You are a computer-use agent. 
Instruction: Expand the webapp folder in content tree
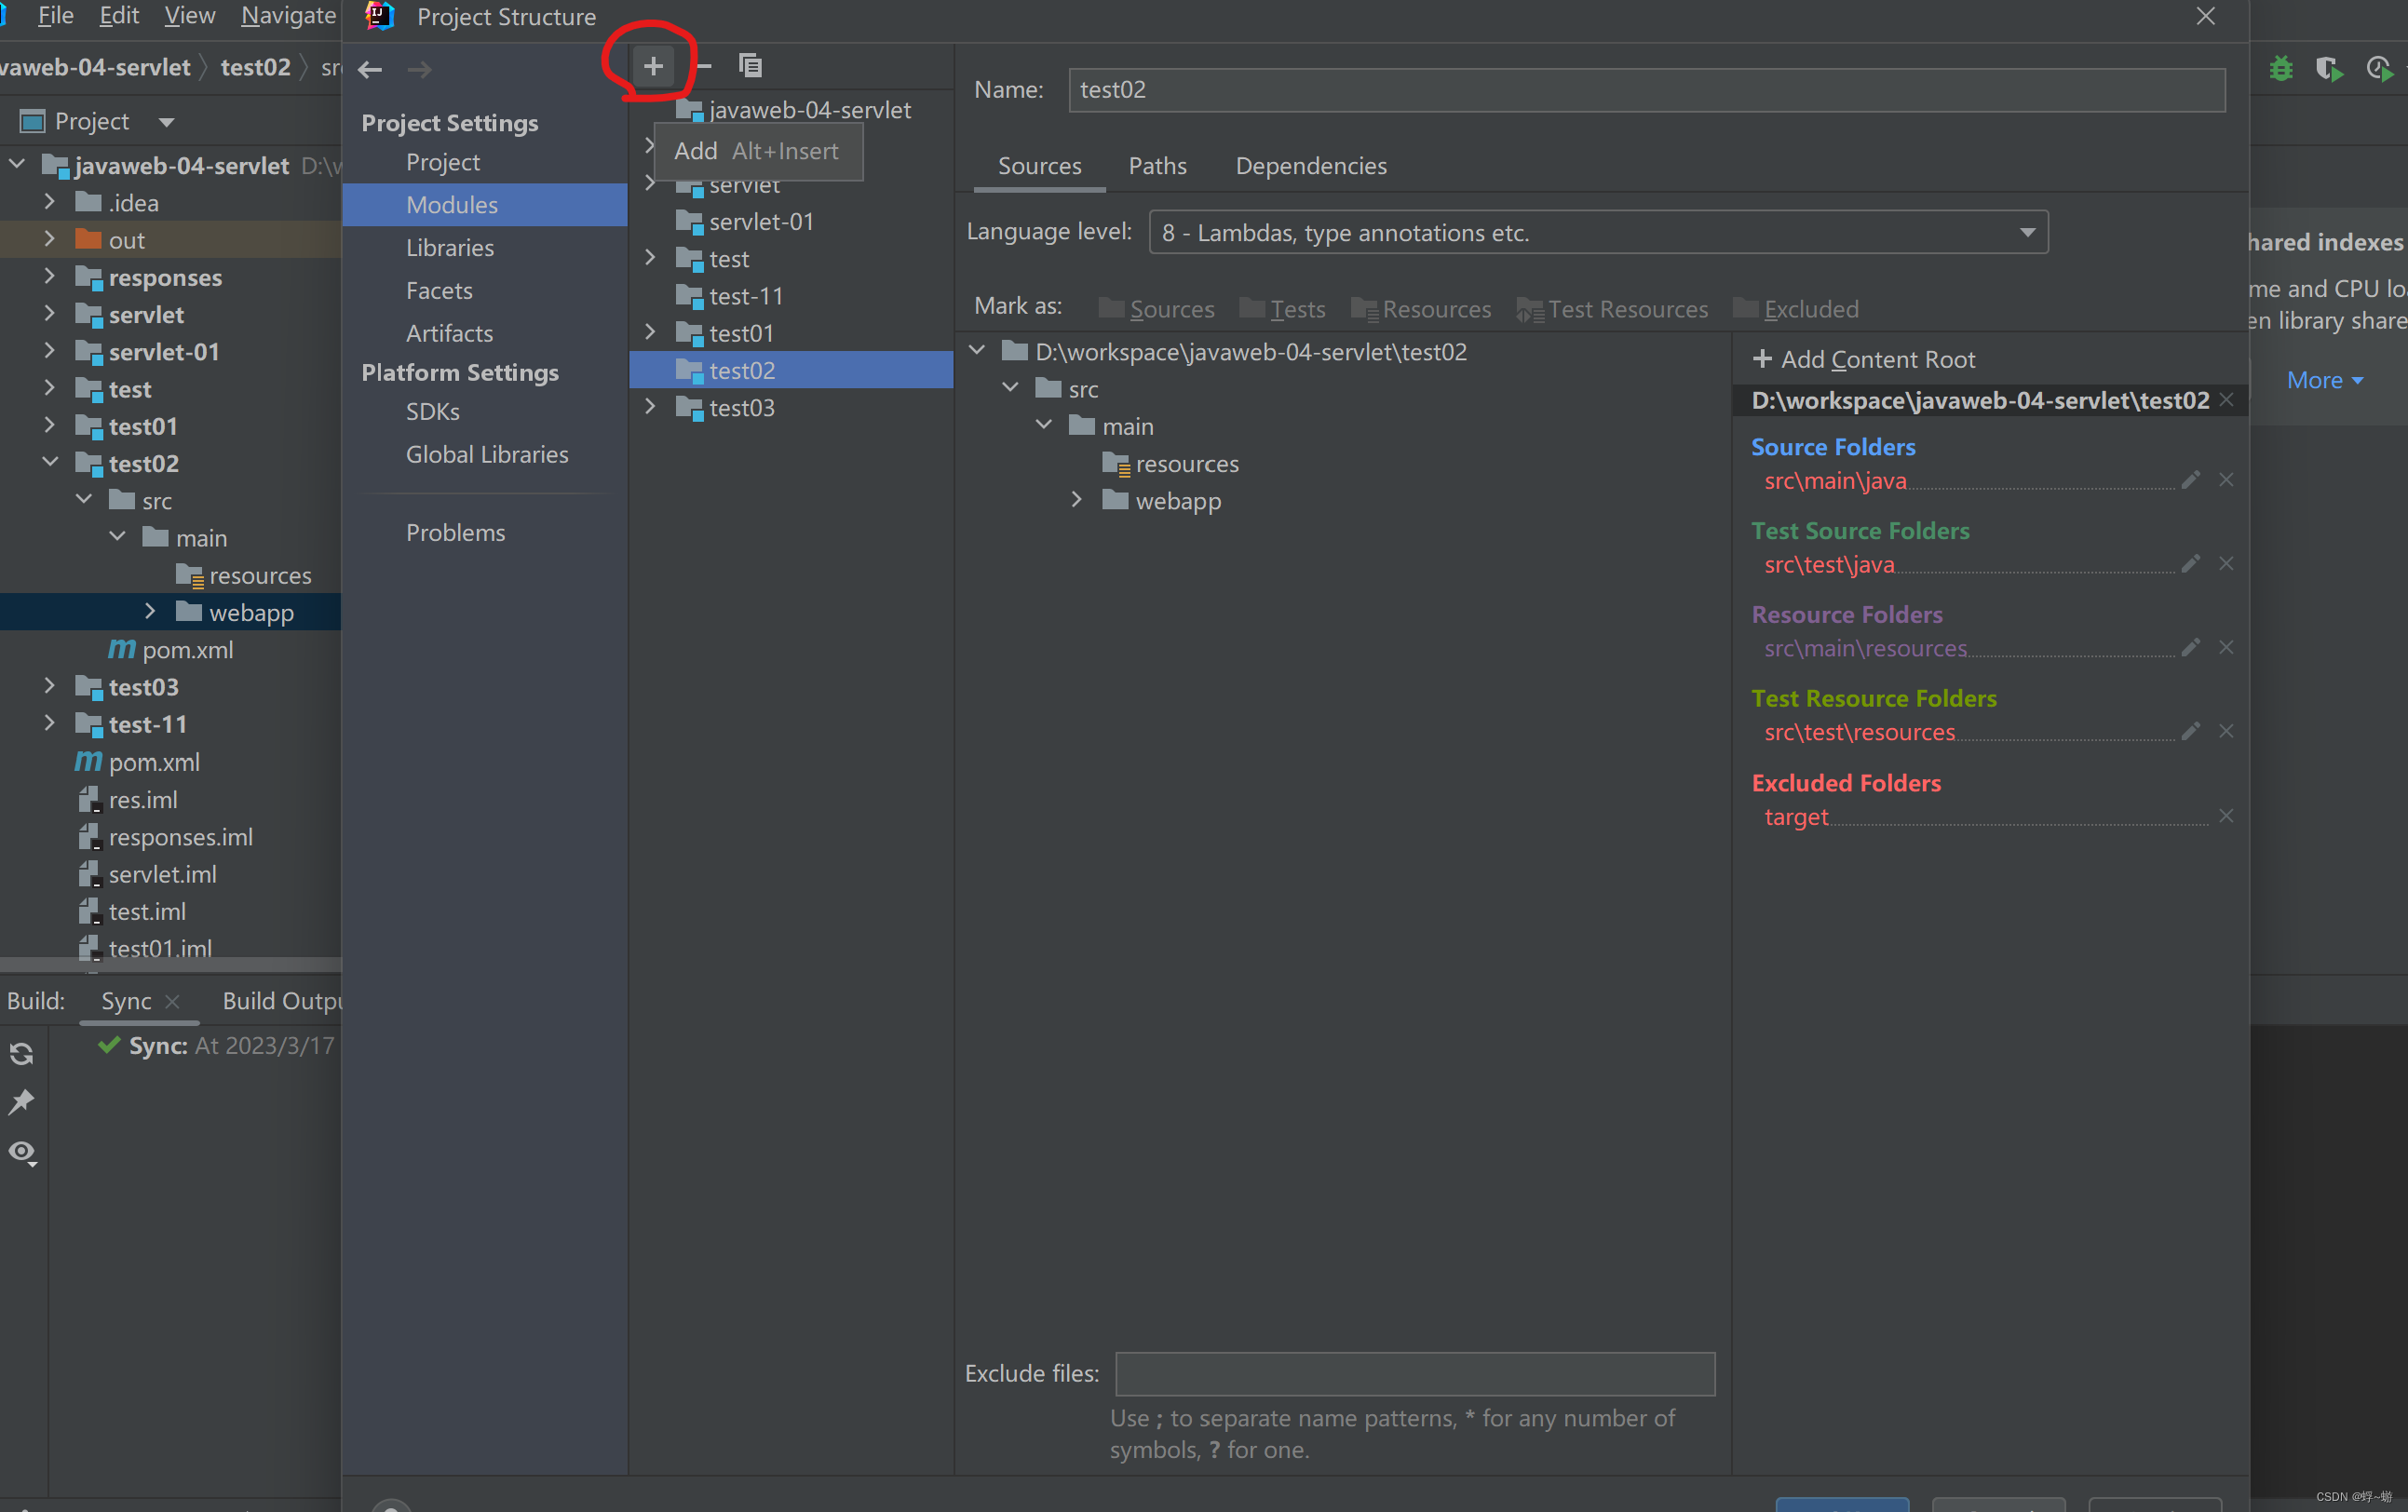pos(1076,499)
